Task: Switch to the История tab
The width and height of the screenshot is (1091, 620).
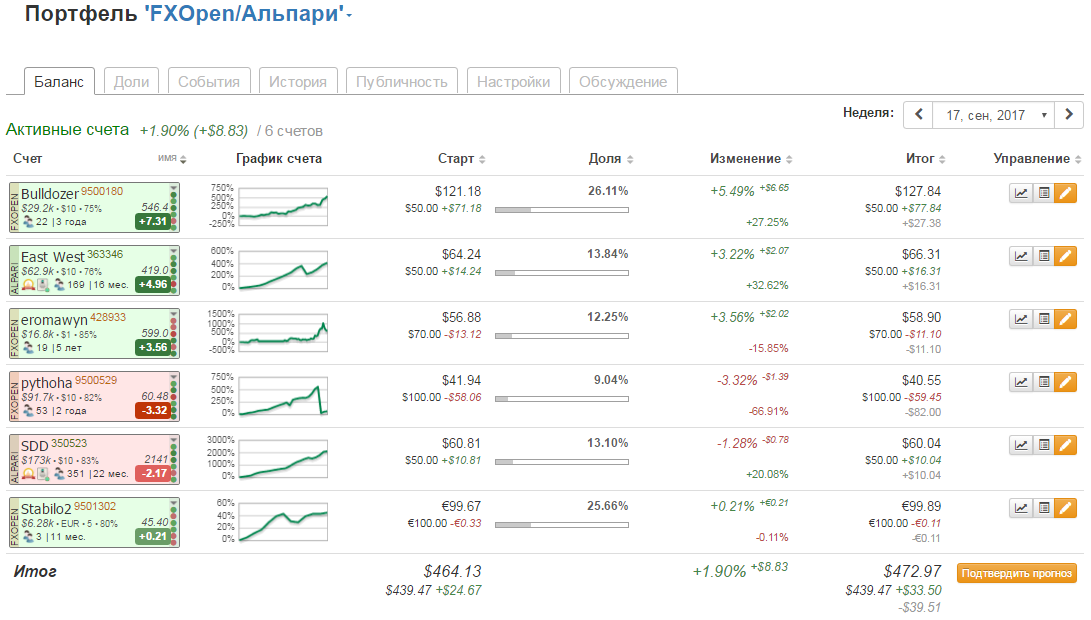Action: 298,82
